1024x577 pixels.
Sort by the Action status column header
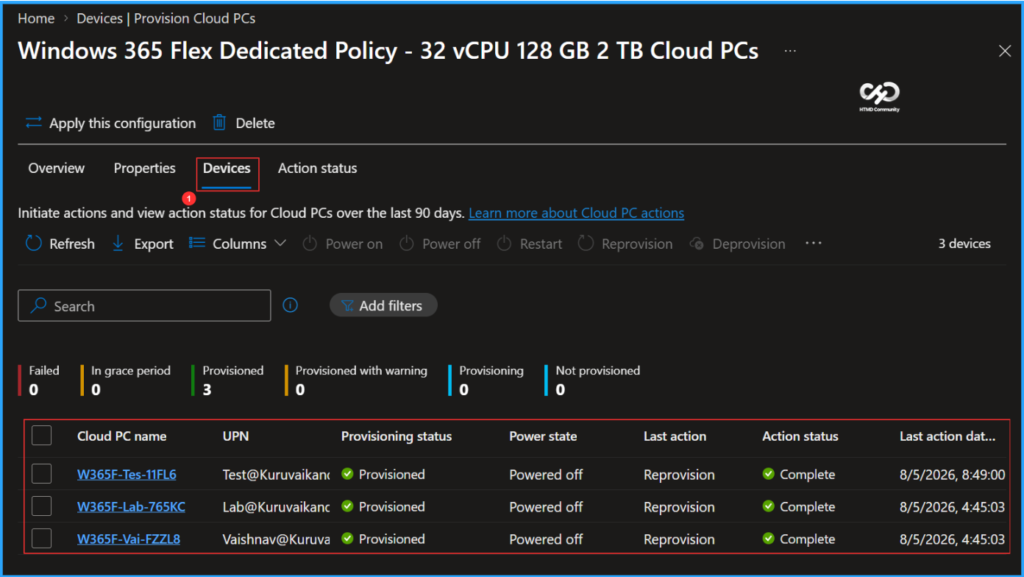[800, 436]
